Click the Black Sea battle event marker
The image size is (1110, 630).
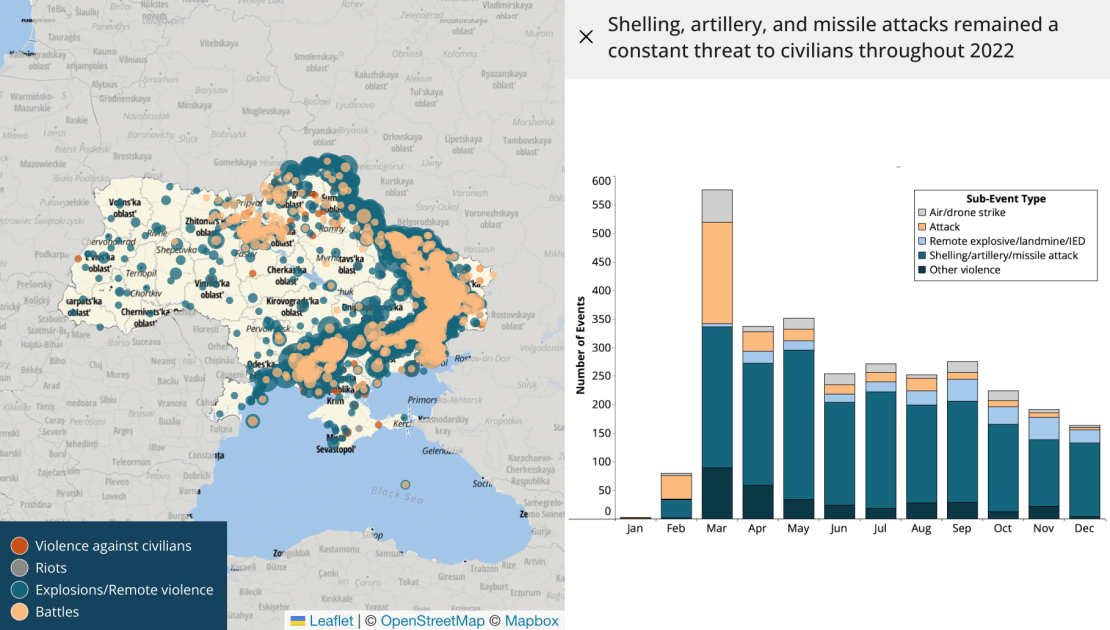pyautogui.click(x=405, y=485)
